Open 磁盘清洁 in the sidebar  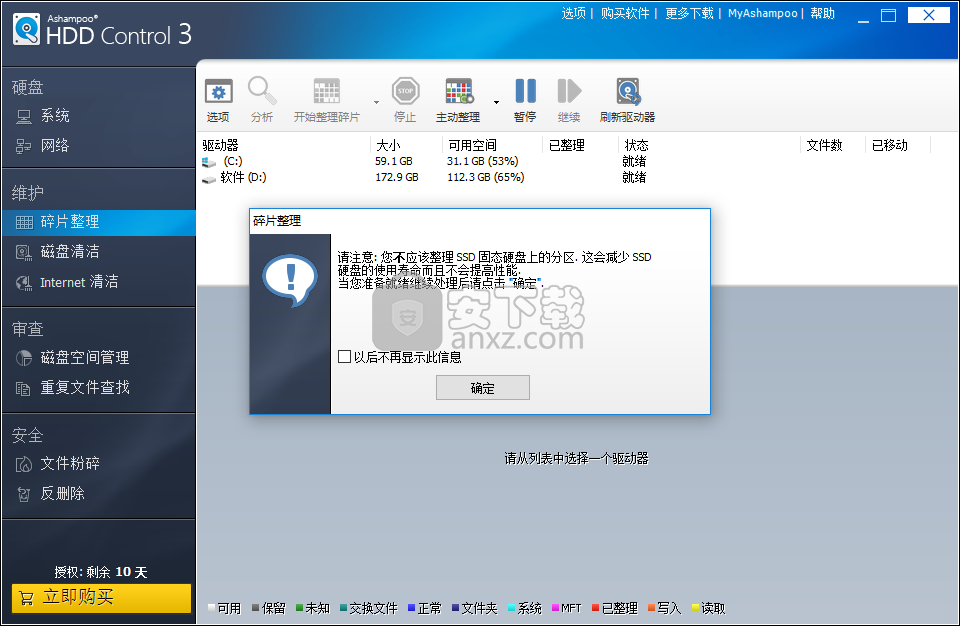click(x=99, y=252)
